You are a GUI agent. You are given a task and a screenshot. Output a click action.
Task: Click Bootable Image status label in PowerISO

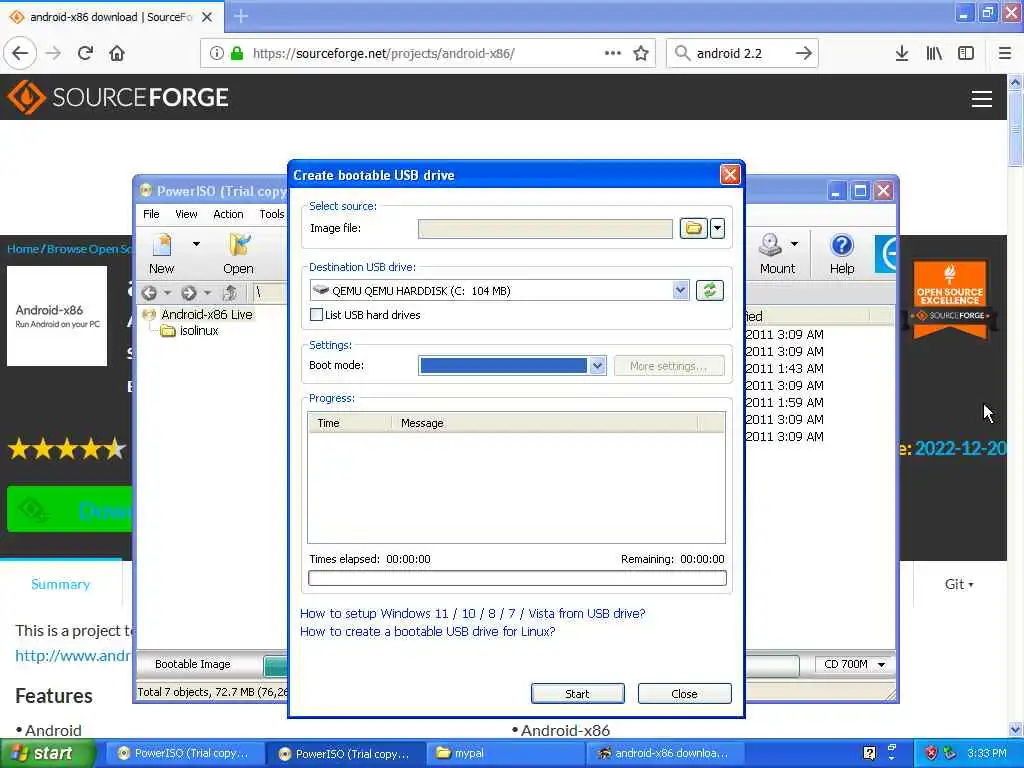pos(193,664)
